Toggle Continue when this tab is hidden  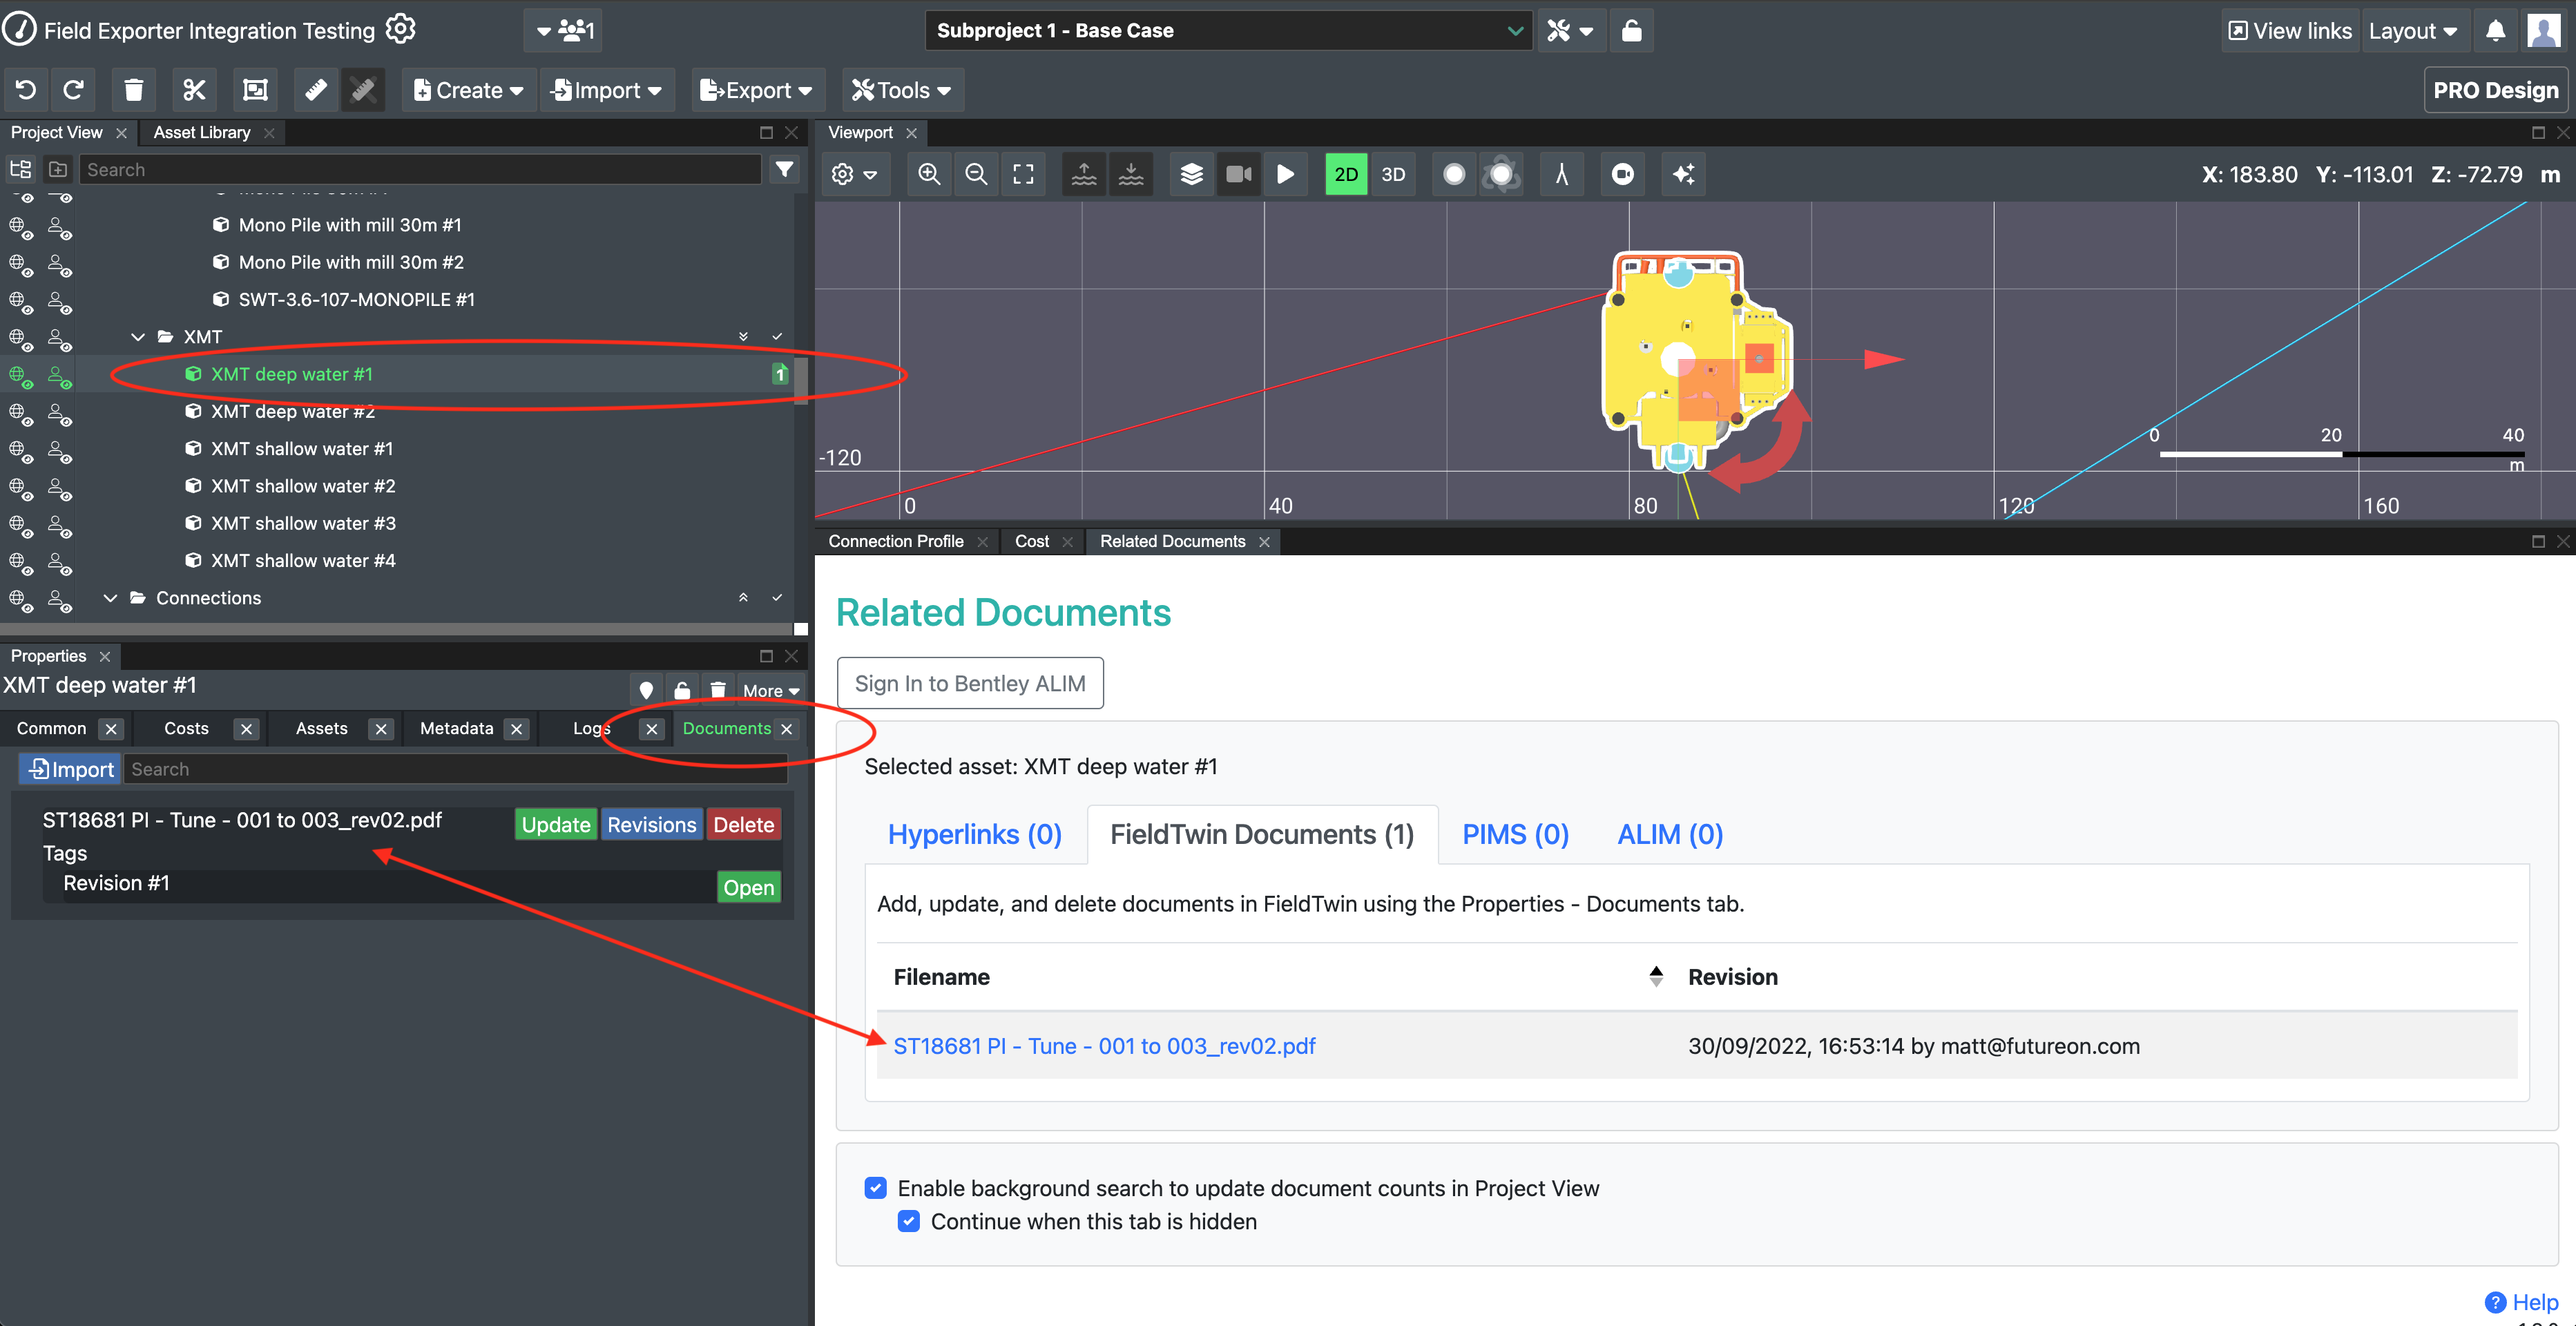pyautogui.click(x=908, y=1220)
